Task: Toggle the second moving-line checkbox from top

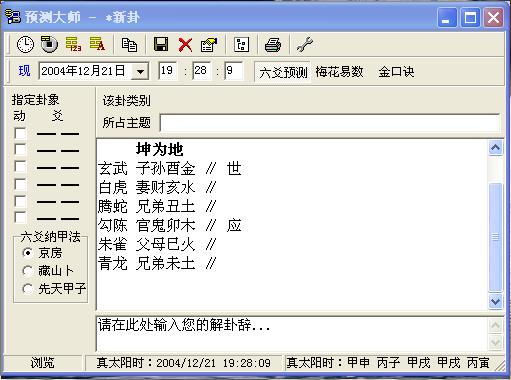Action: 20,150
